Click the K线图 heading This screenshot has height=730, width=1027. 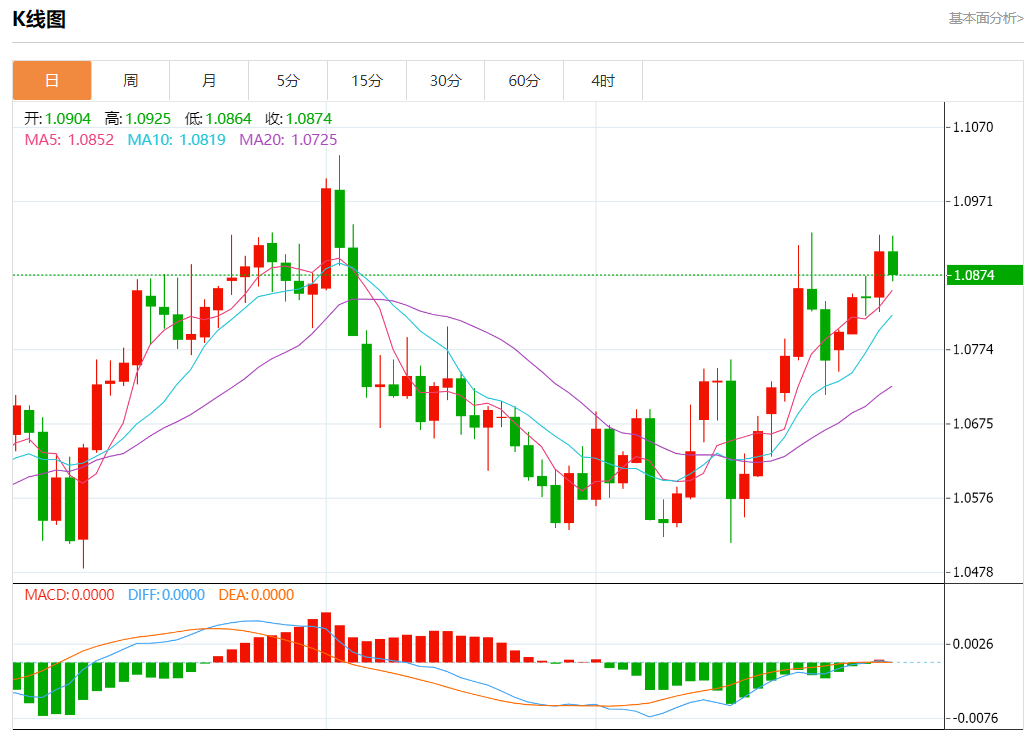tap(39, 19)
